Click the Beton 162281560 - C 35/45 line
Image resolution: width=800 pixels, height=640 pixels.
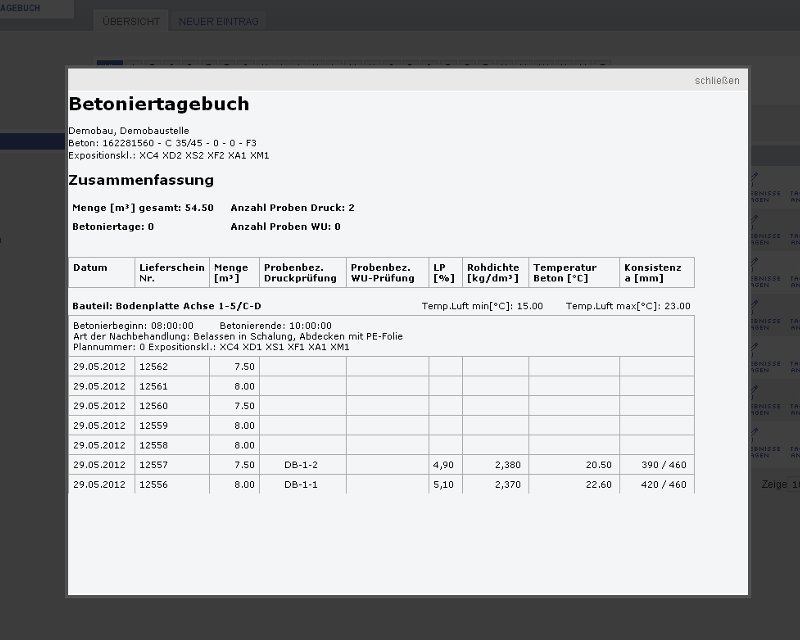tap(162, 143)
